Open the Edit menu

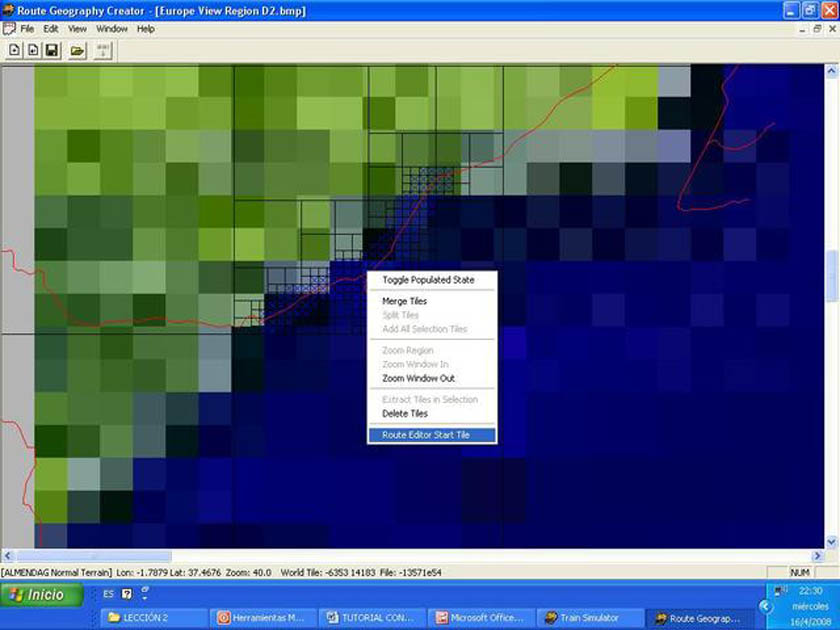pos(51,29)
